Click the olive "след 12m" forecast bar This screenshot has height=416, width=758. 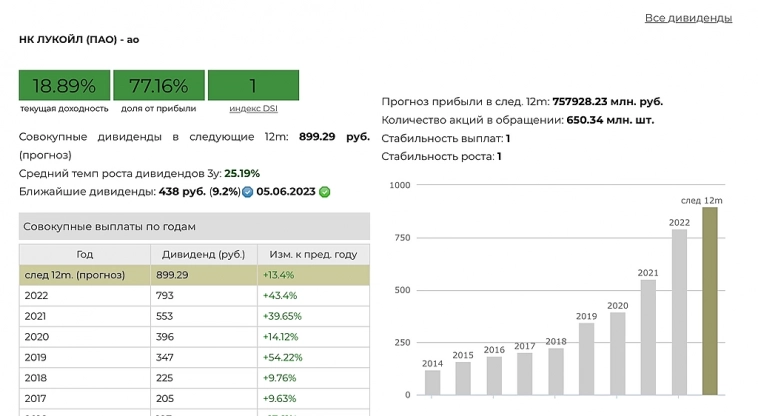709,300
